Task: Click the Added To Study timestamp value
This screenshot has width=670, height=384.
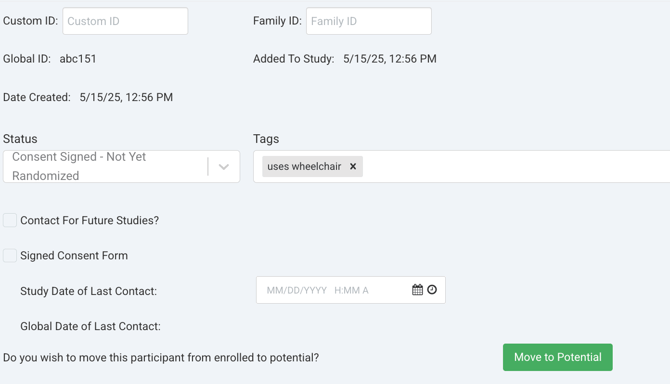Action: (x=390, y=59)
